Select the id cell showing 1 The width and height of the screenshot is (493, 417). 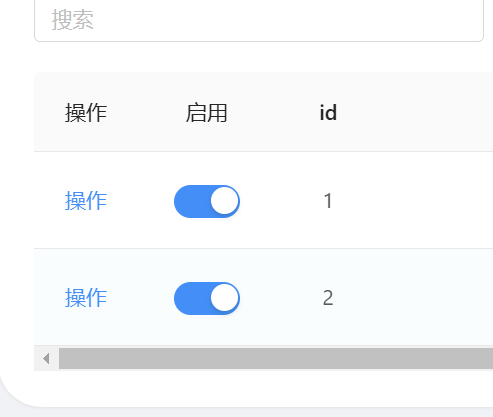[x=328, y=201]
